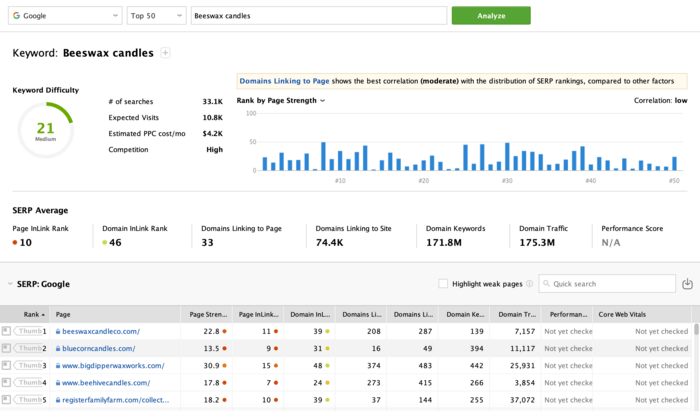This screenshot has height=411, width=700.
Task: Click the info icon next to Highlight weak pages
Action: [x=529, y=284]
